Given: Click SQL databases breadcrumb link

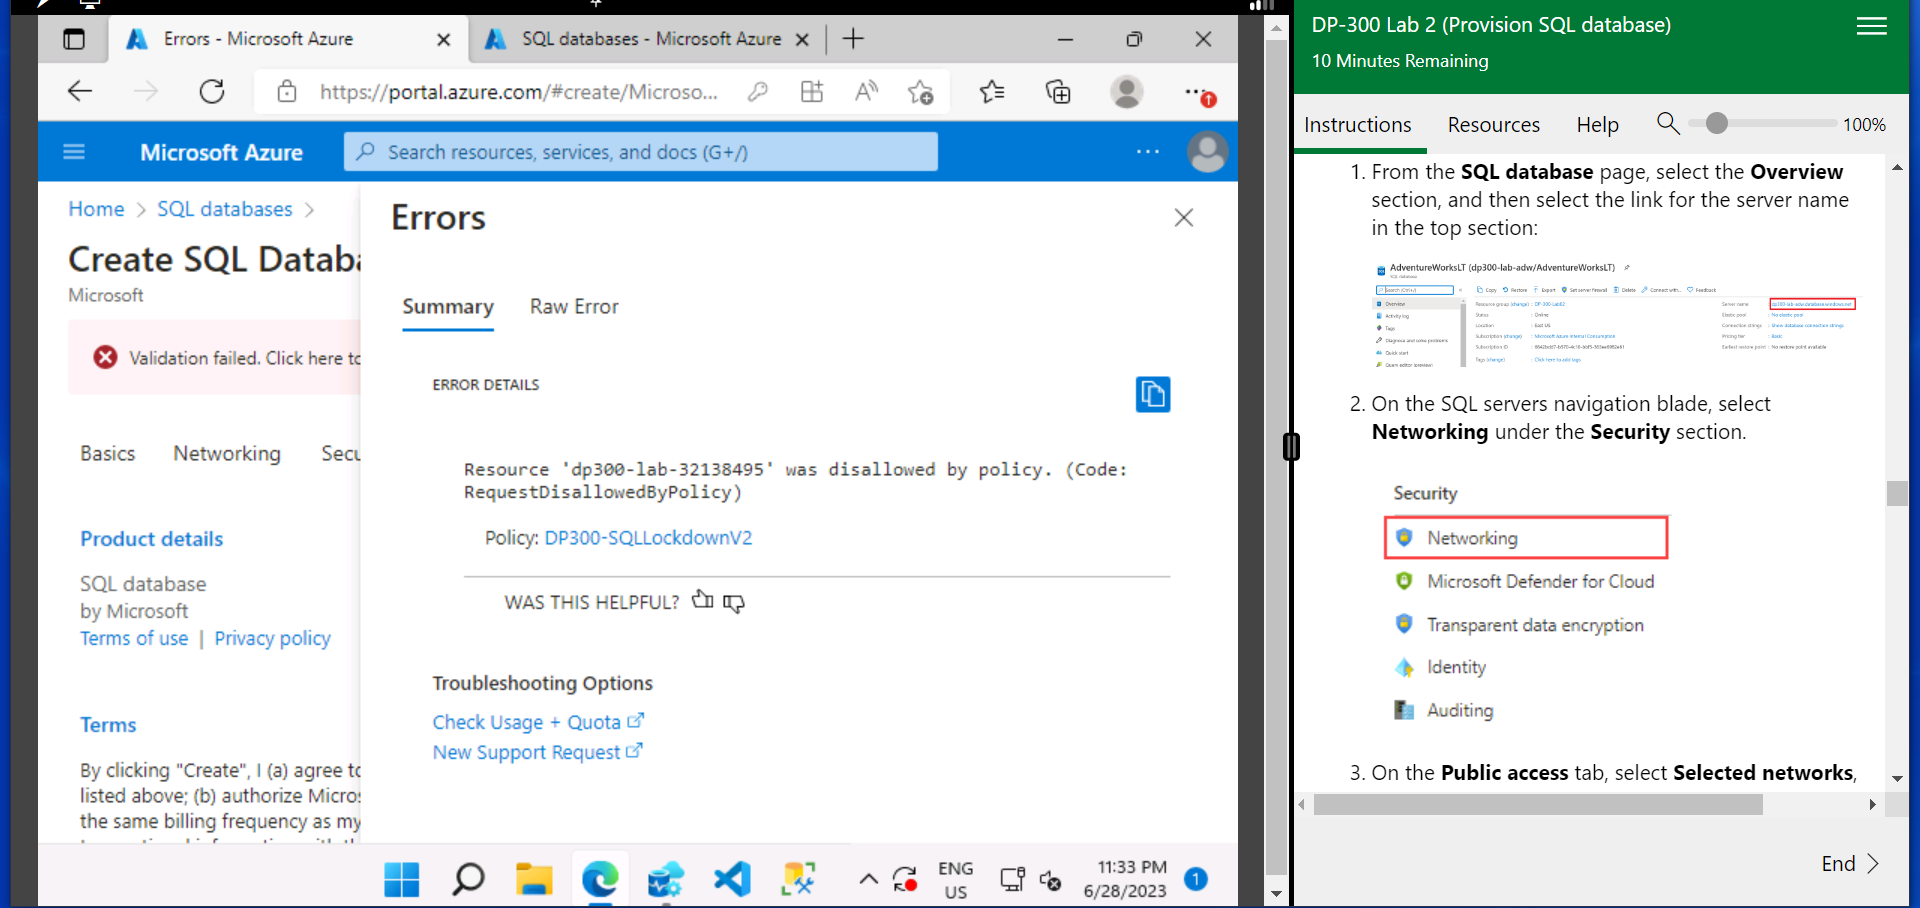Looking at the screenshot, I should click(225, 209).
